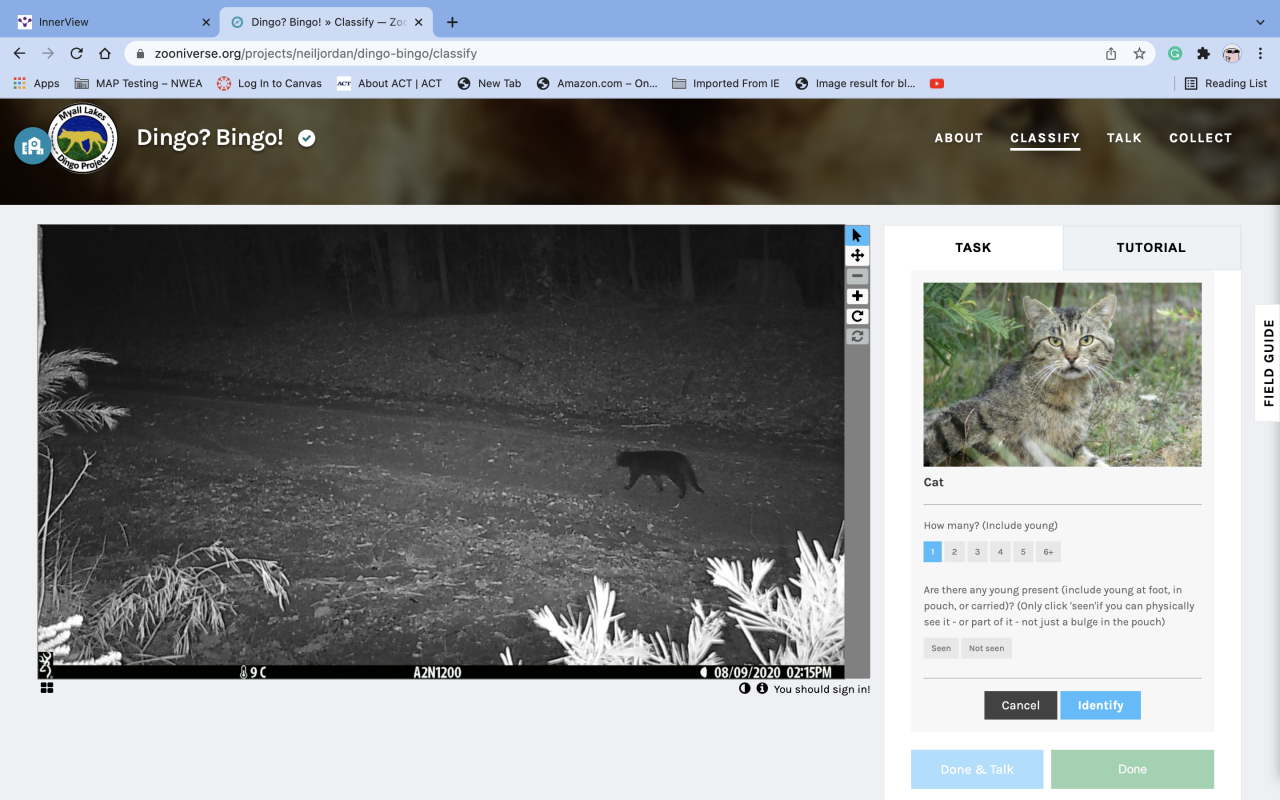The image size is (1280, 800).
Task: Open subject info metadata icon
Action: coord(762,688)
